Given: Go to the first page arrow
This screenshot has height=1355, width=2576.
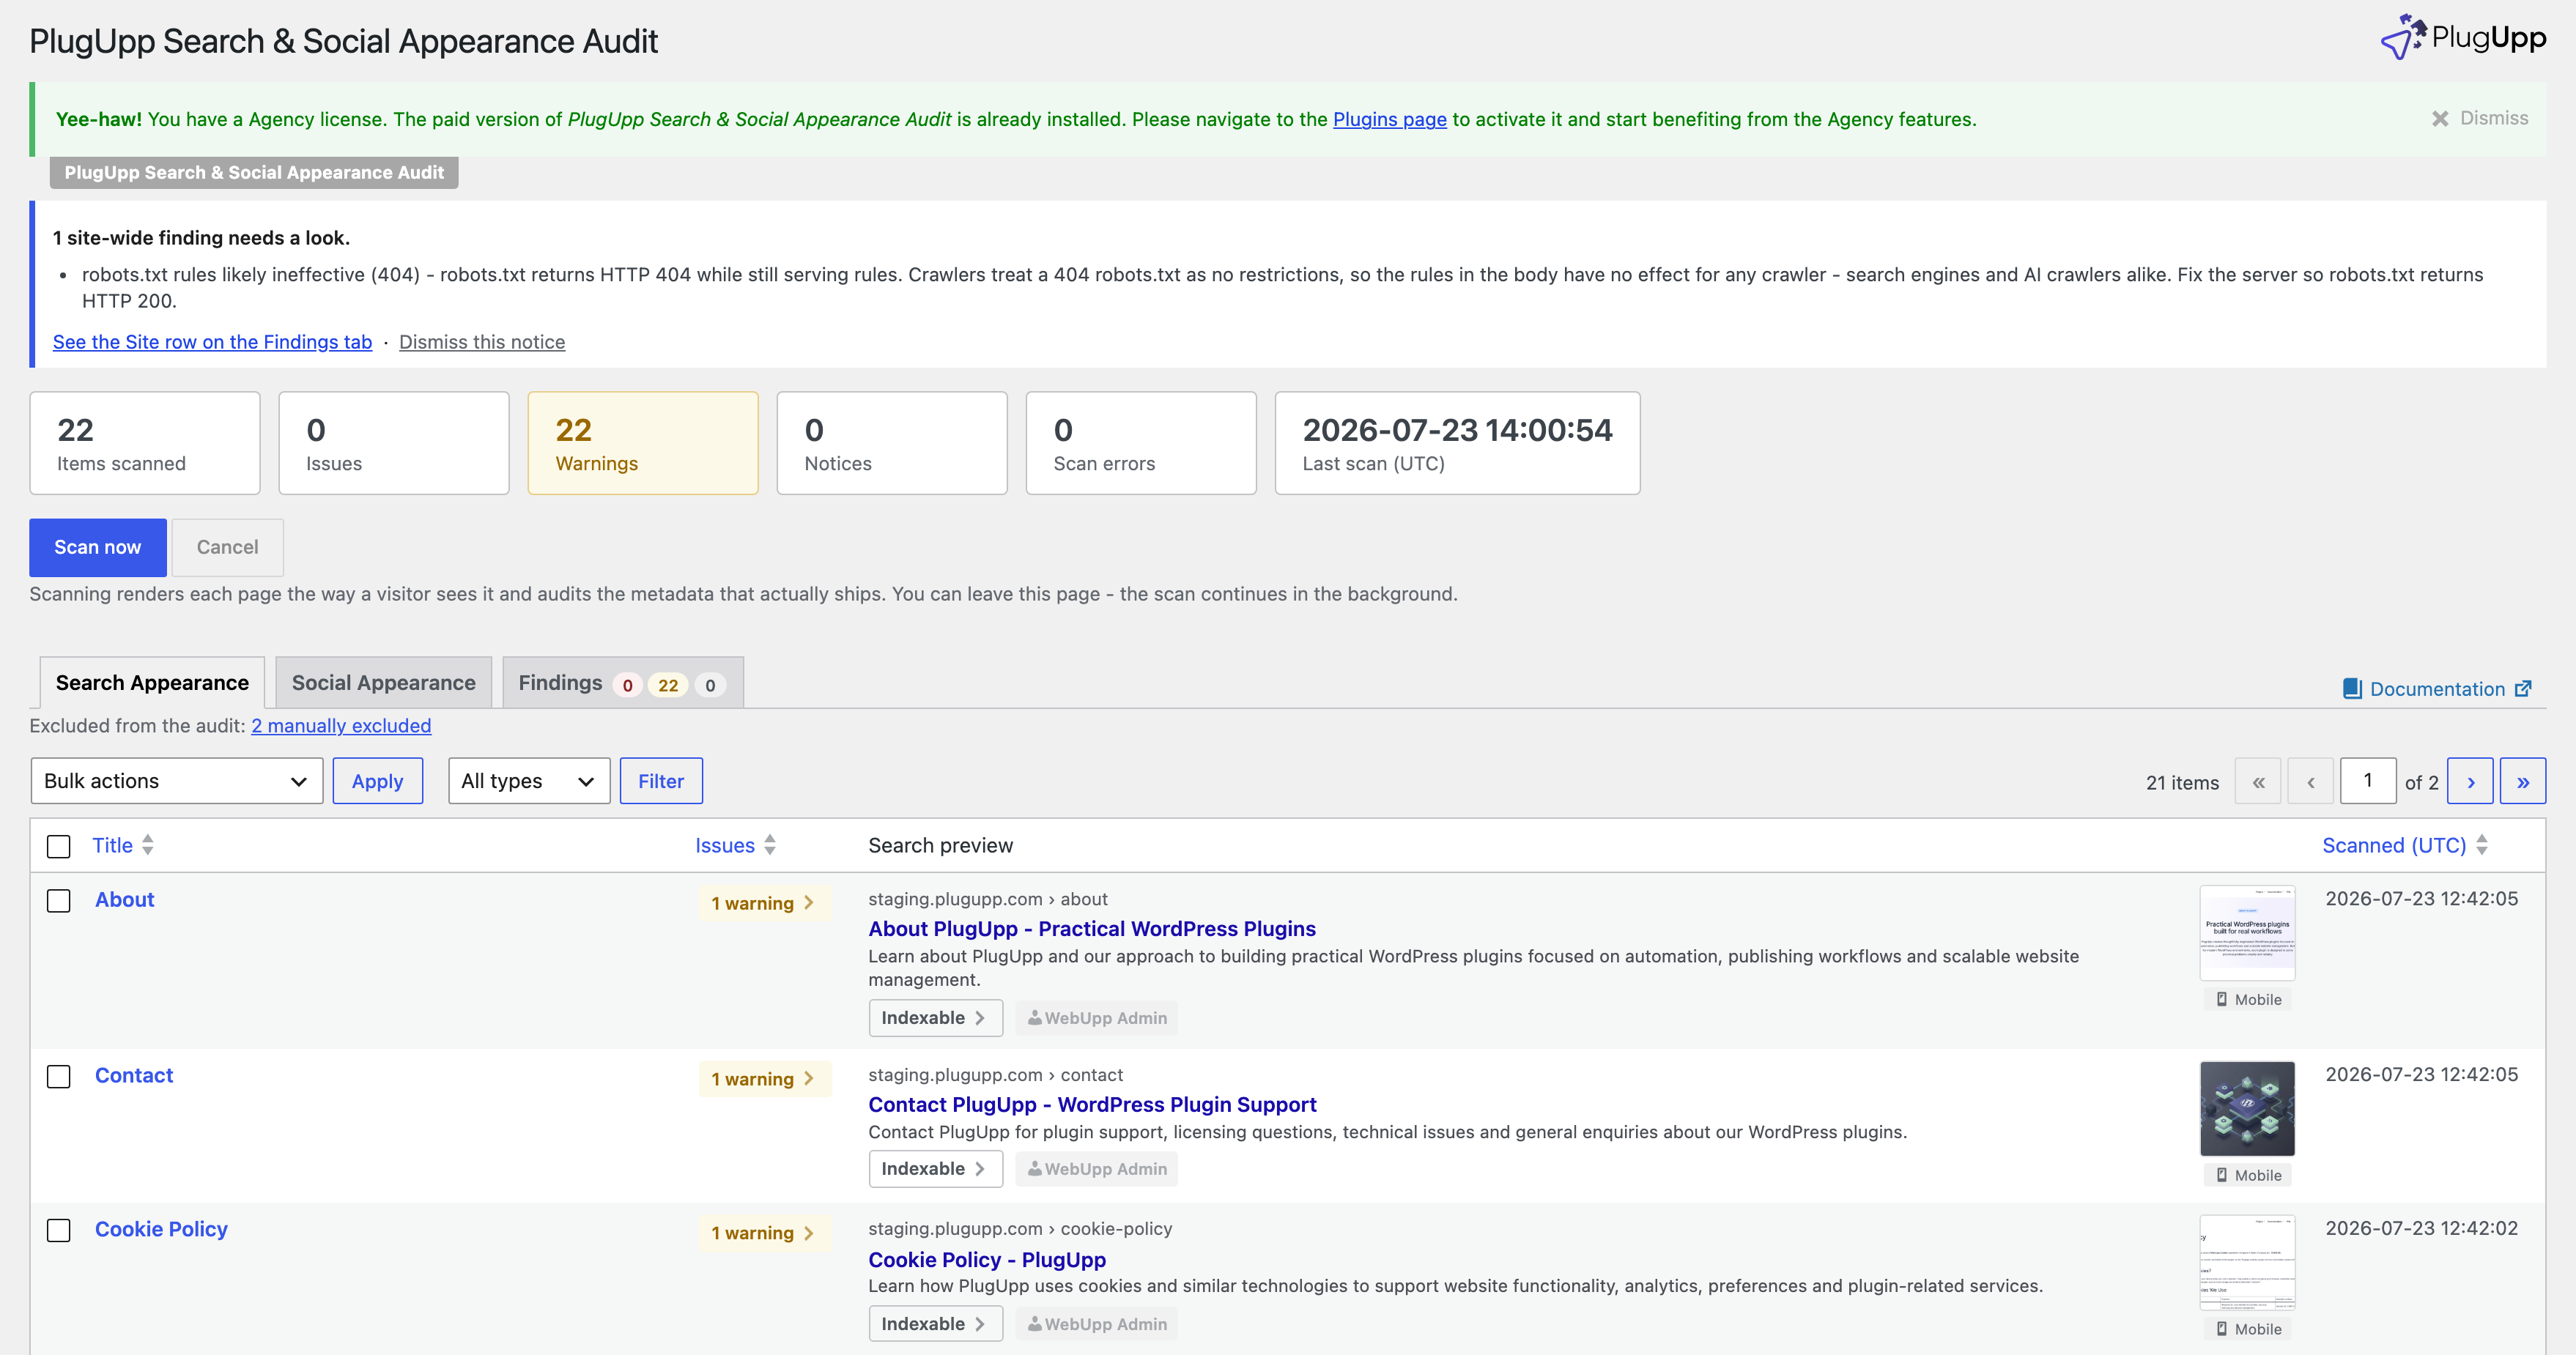Looking at the screenshot, I should pyautogui.click(x=2258, y=782).
